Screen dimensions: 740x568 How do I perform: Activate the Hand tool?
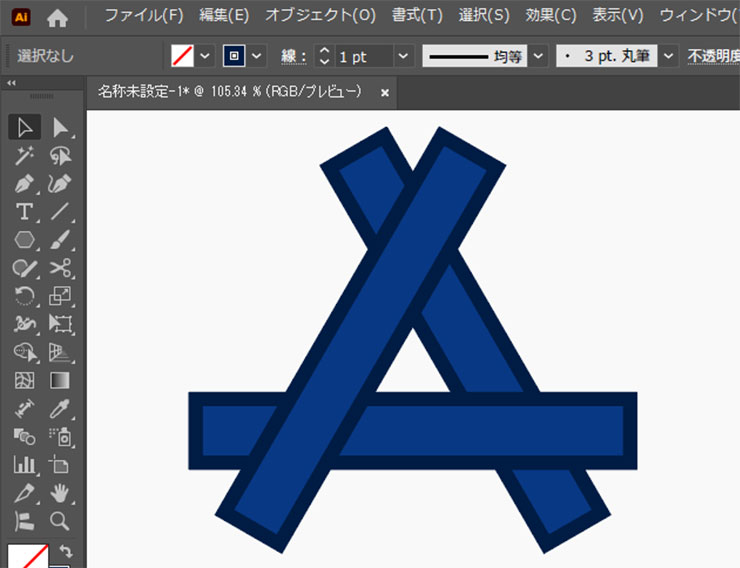click(x=61, y=492)
